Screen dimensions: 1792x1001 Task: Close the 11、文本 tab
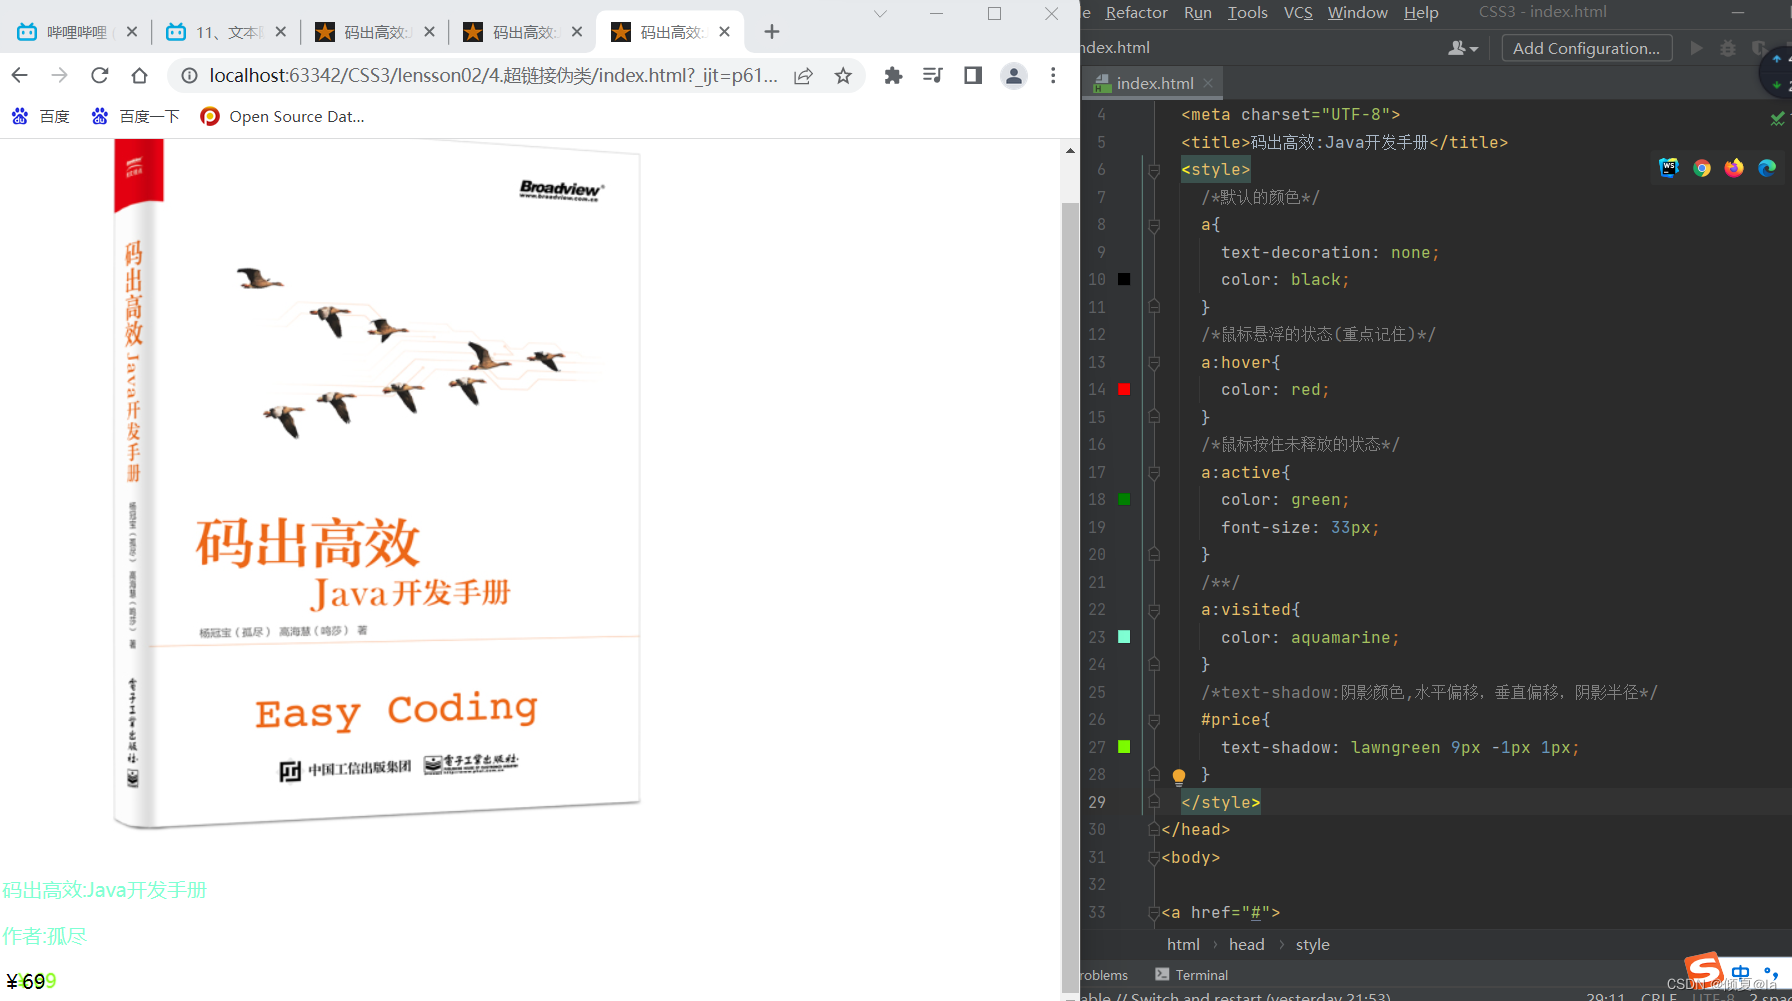pyautogui.click(x=280, y=32)
